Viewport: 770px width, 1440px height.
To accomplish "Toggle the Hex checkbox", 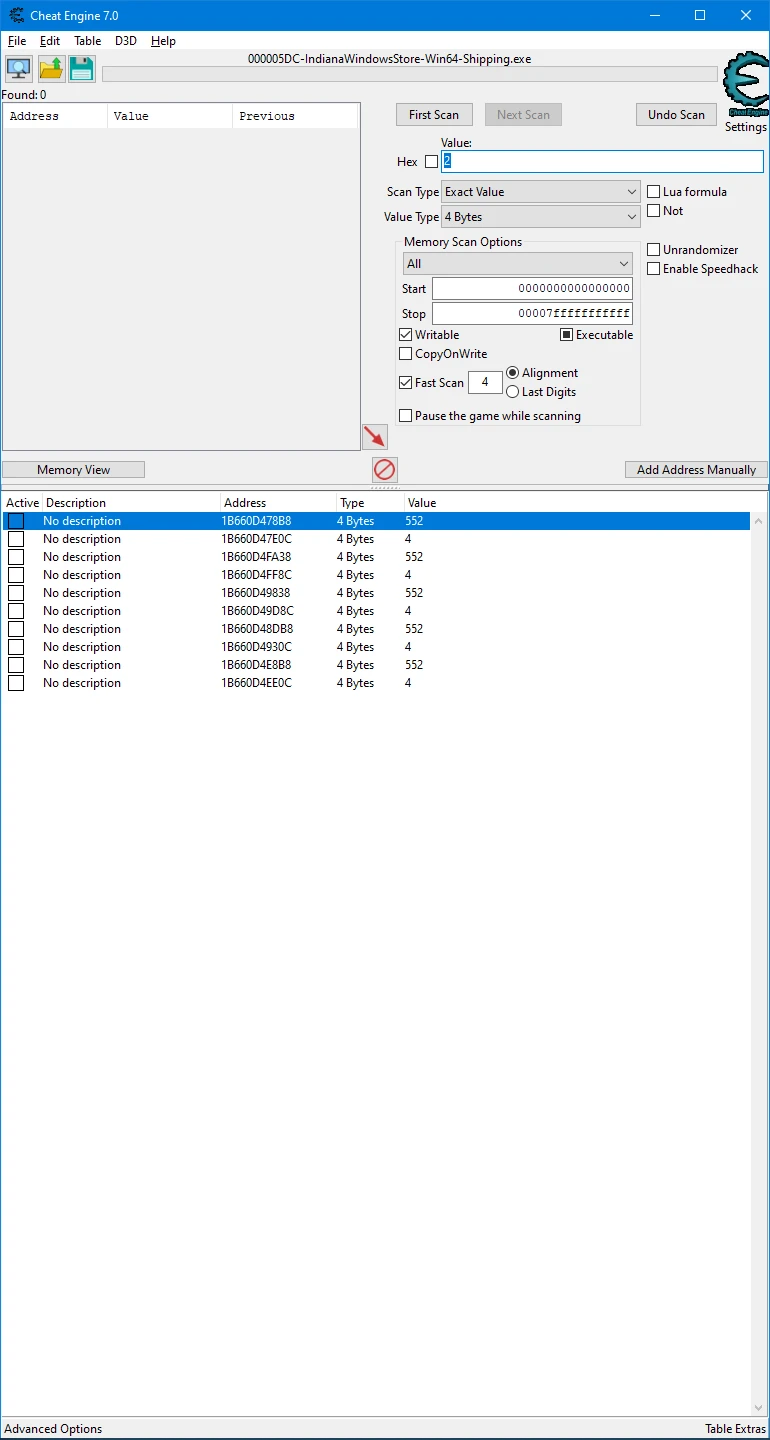I will (x=431, y=162).
